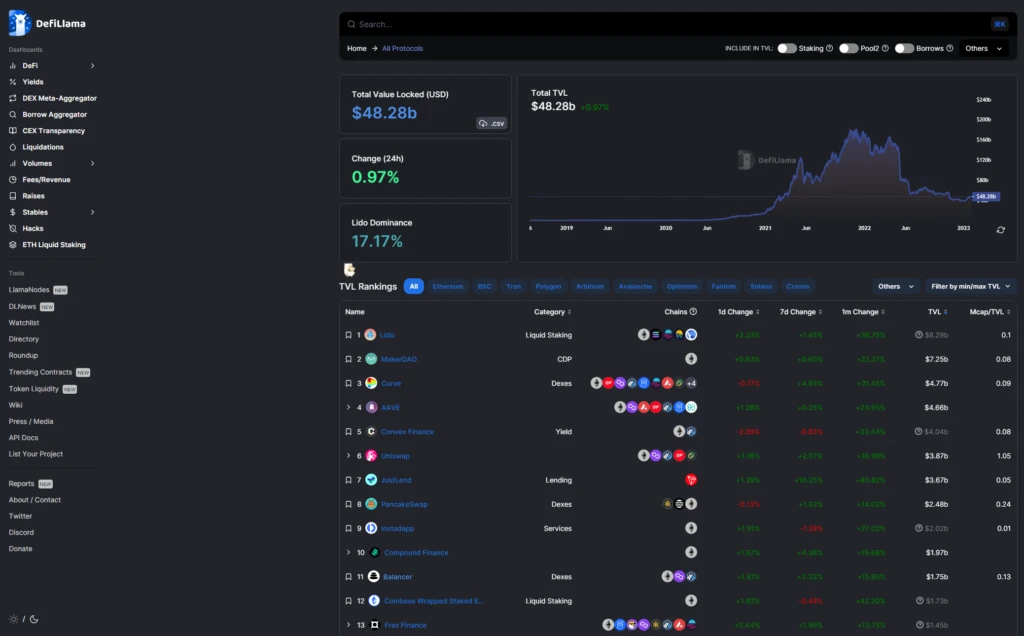The image size is (1024, 636).
Task: Open the Balancer protocol link
Action: point(398,577)
